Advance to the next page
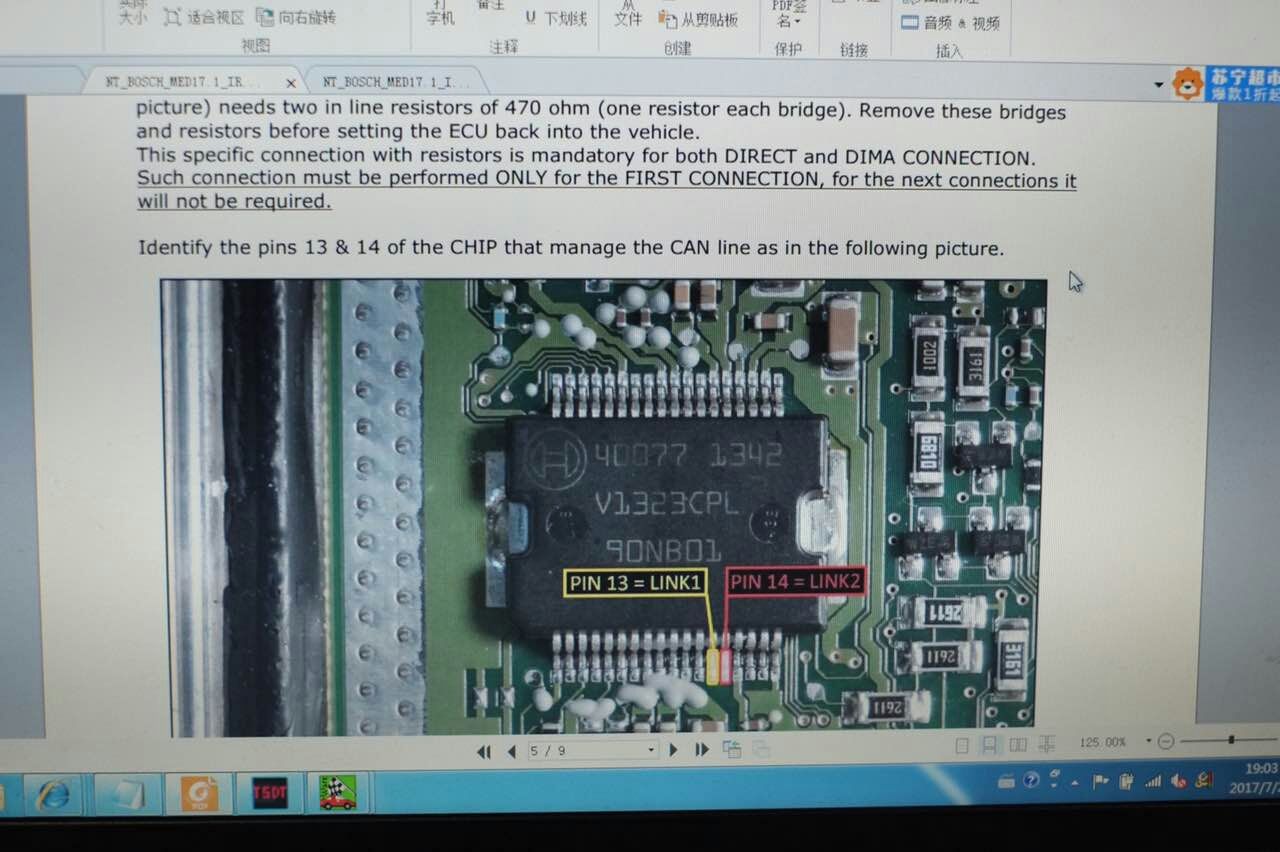The image size is (1280, 852). [673, 749]
